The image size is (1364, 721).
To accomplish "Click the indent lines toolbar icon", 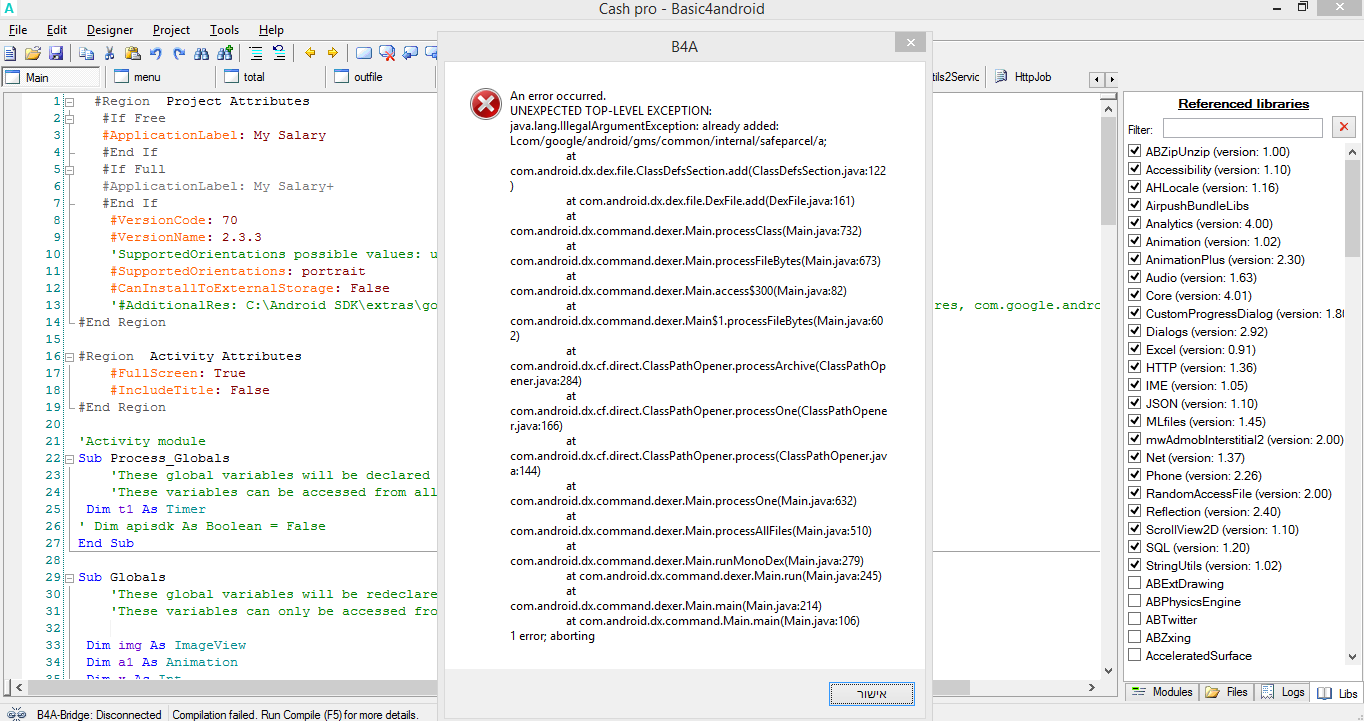I will (x=256, y=53).
